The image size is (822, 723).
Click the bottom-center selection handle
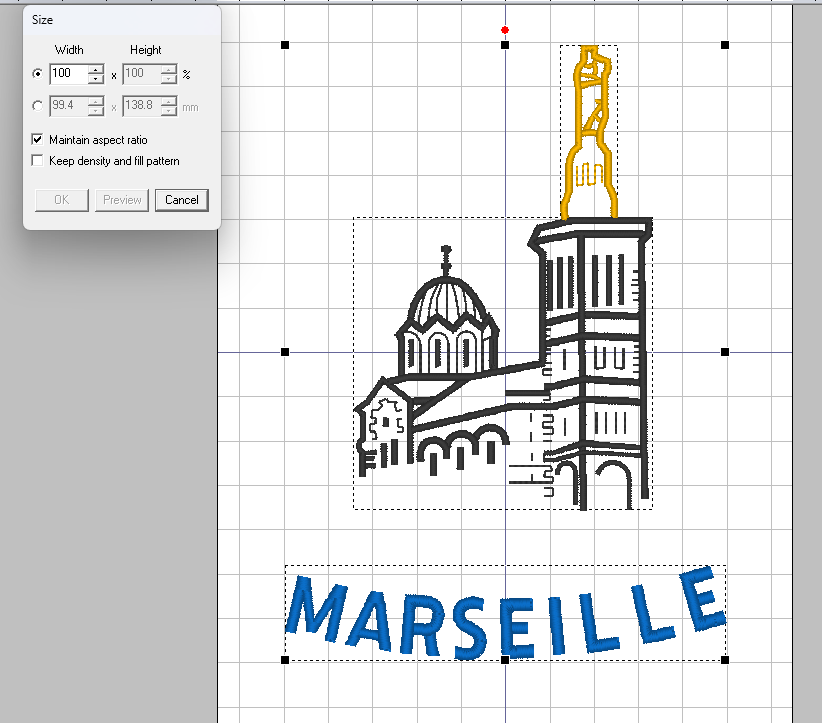[x=505, y=660]
